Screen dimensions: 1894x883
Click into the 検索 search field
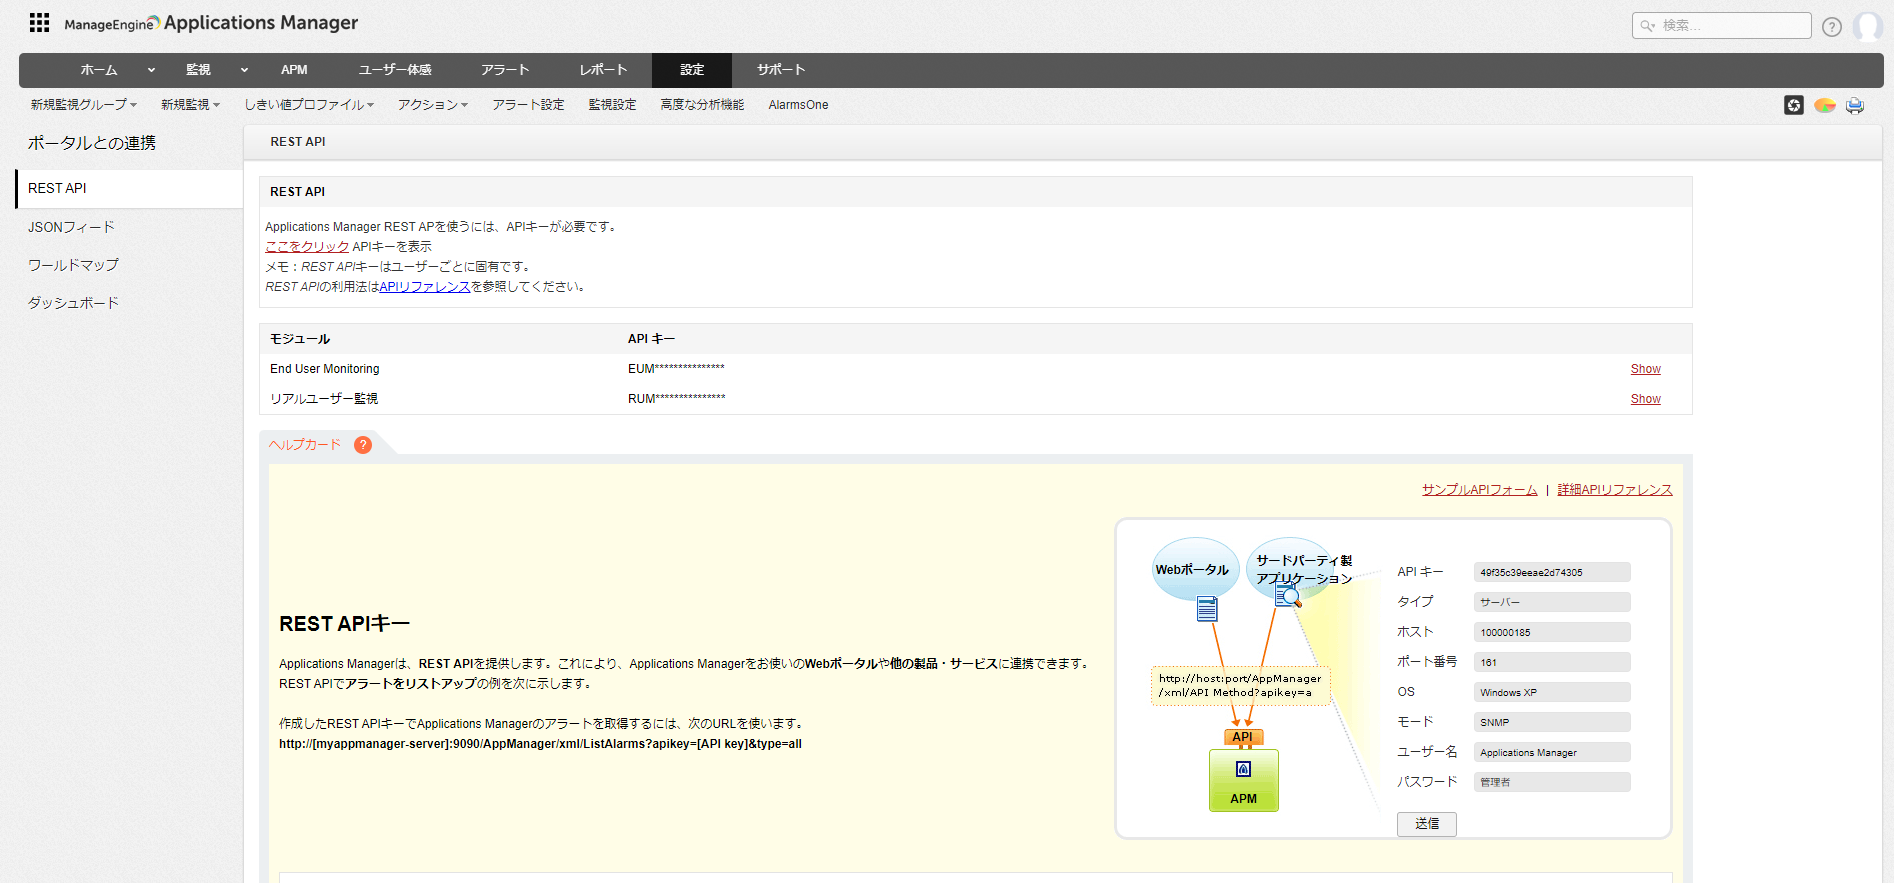(x=1730, y=26)
